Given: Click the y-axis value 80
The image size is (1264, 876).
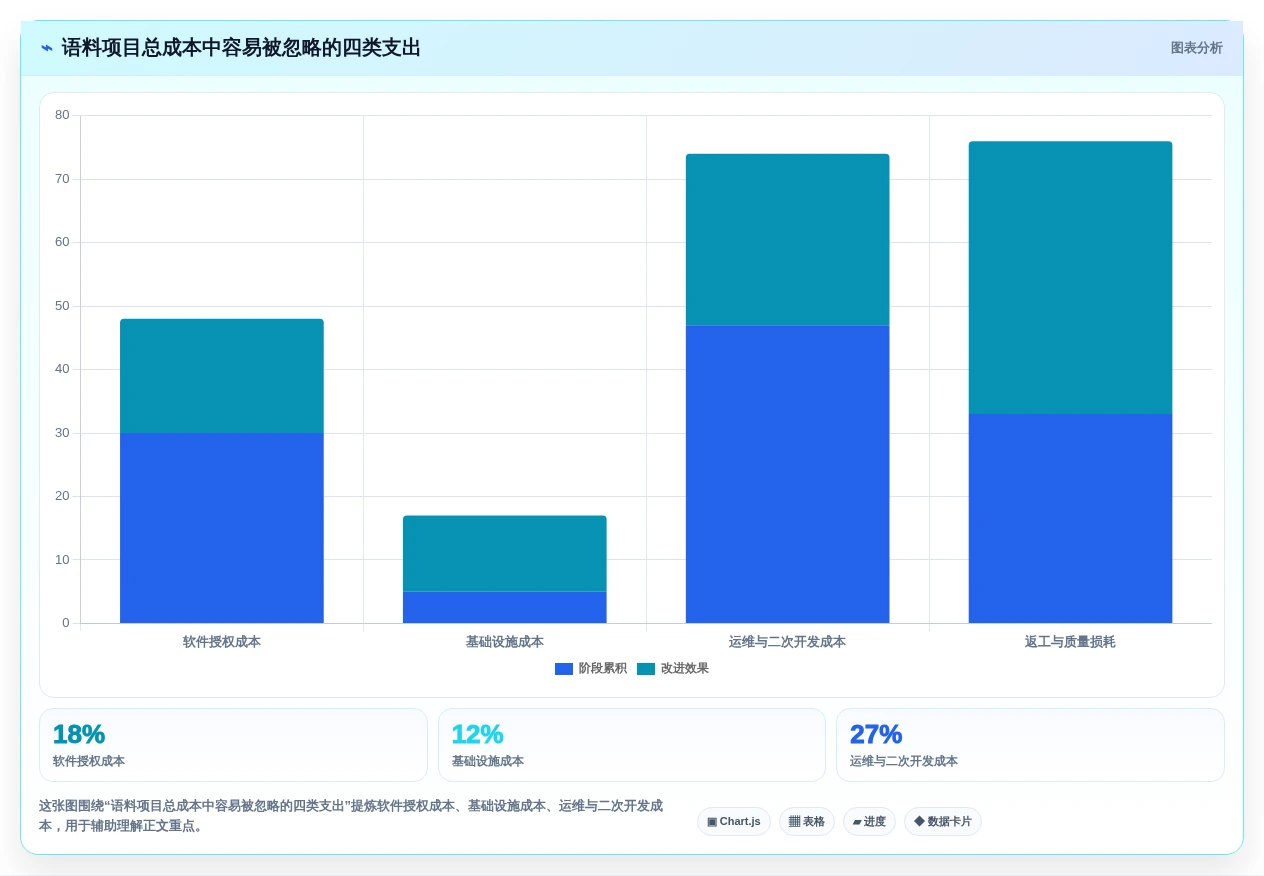Looking at the screenshot, I should [x=62, y=115].
